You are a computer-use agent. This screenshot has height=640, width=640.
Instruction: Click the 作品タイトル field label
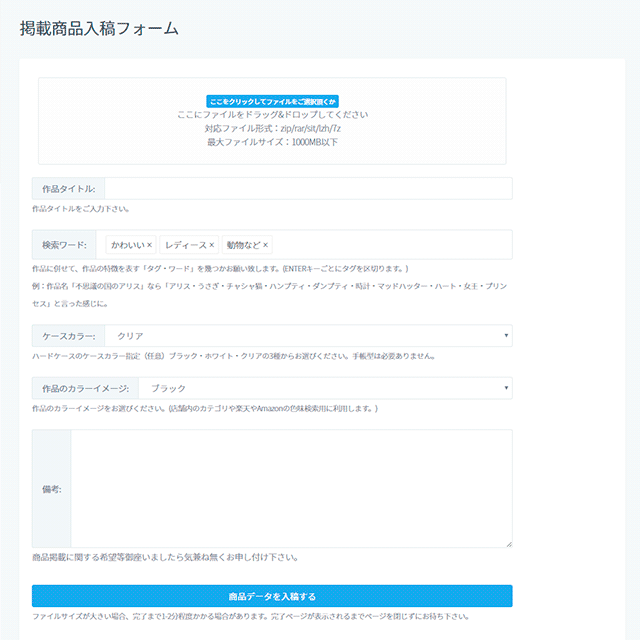point(68,189)
